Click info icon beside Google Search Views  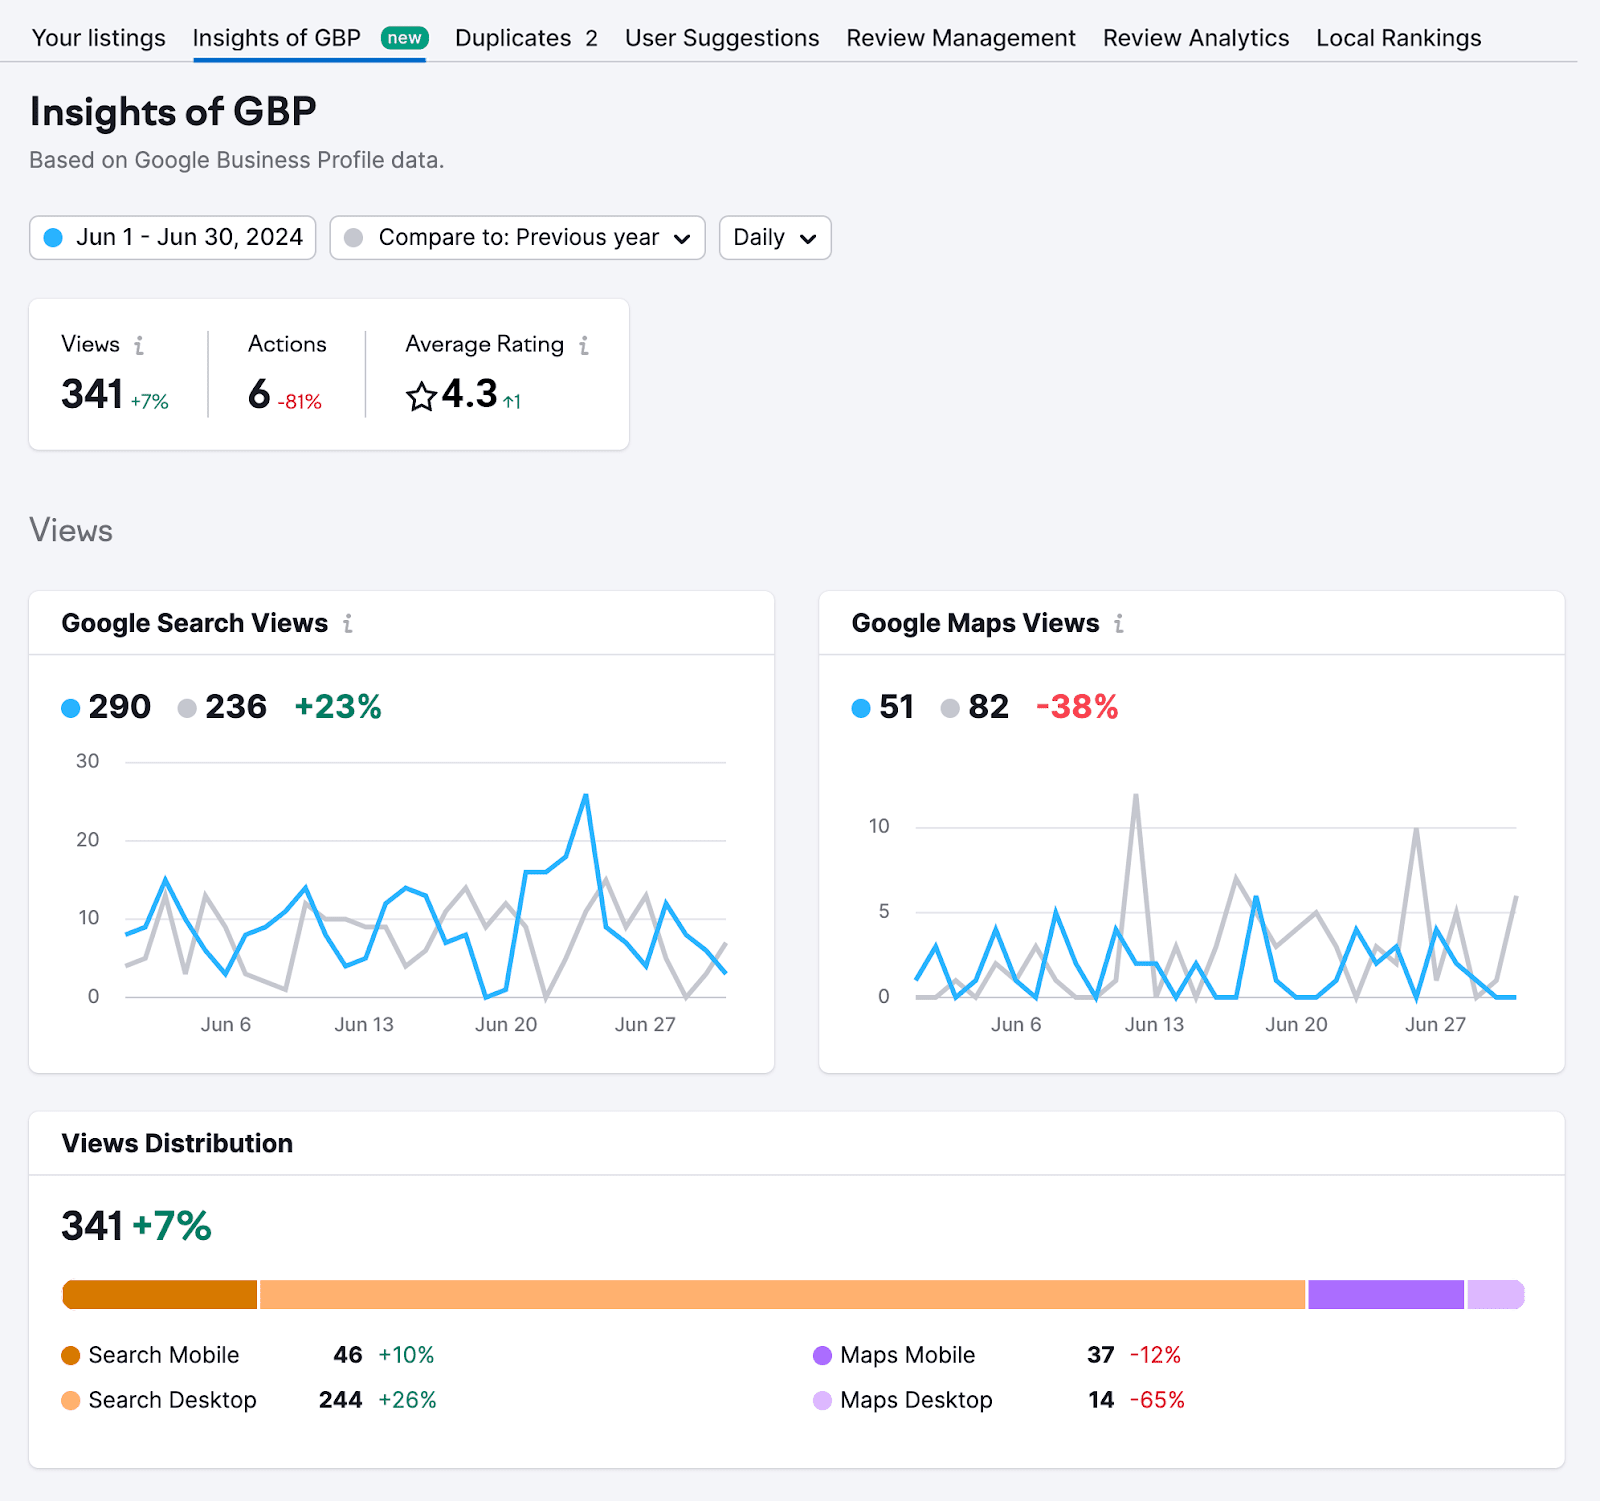(x=348, y=624)
